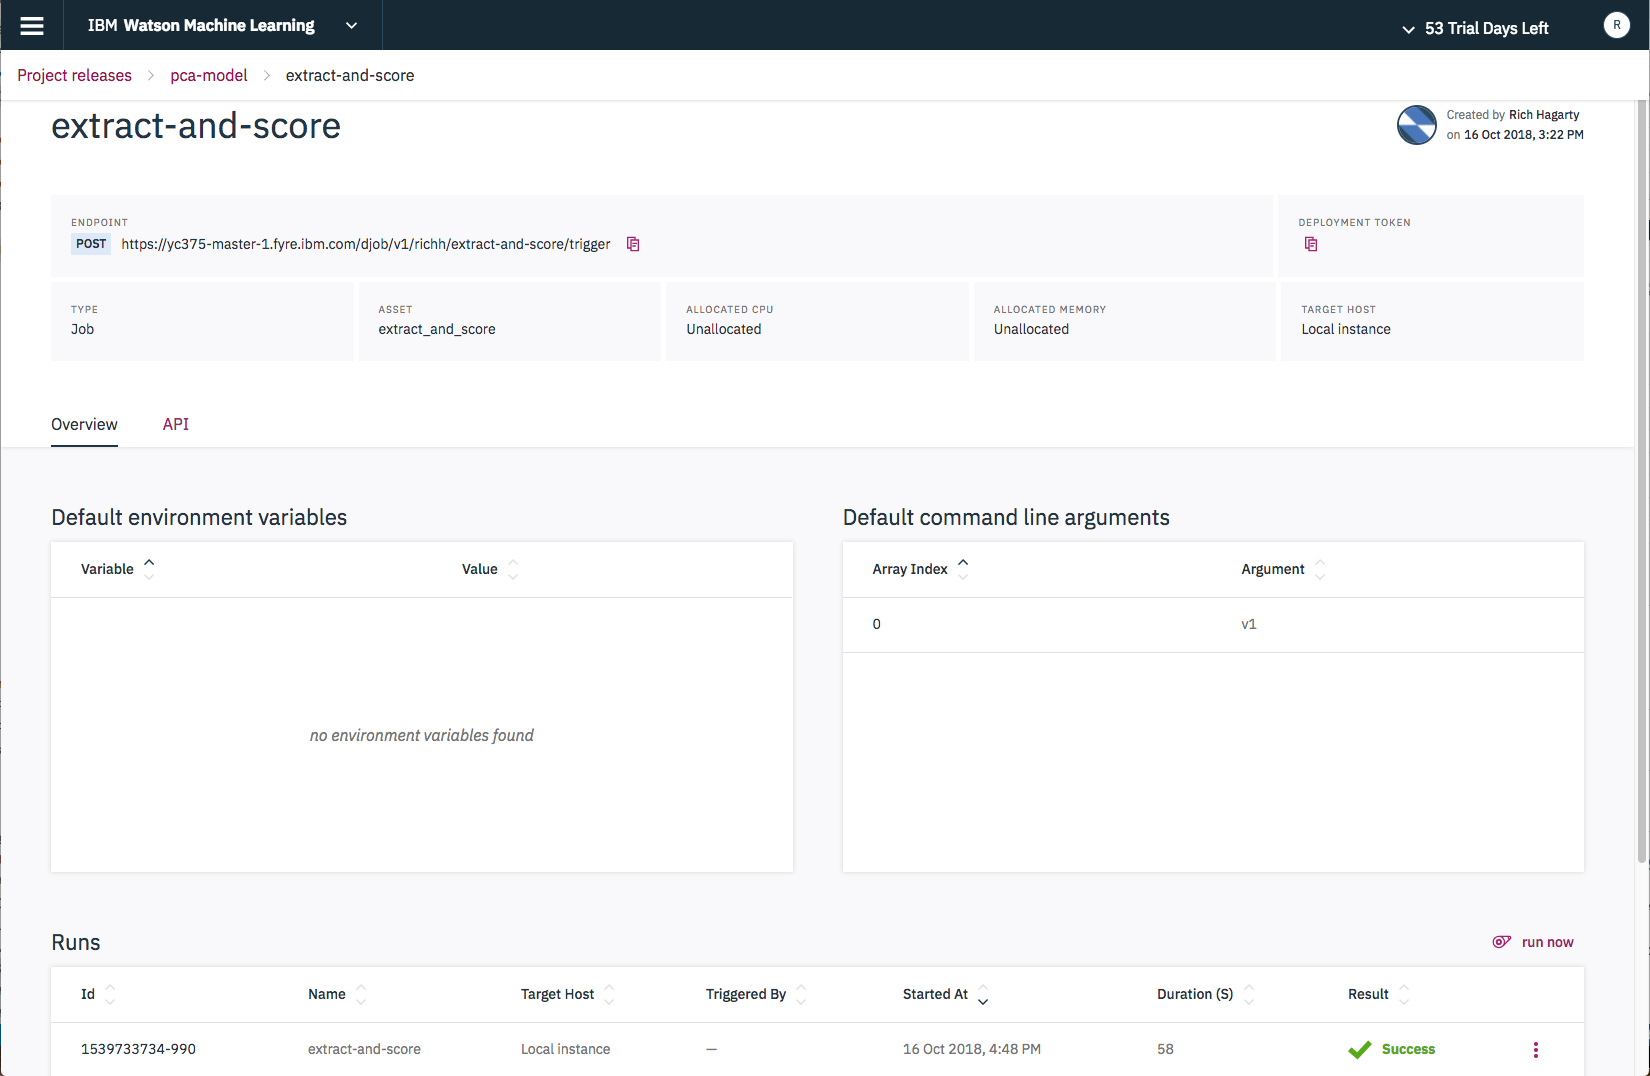
Task: Click creator name Rich Hagarty
Action: pos(1544,115)
